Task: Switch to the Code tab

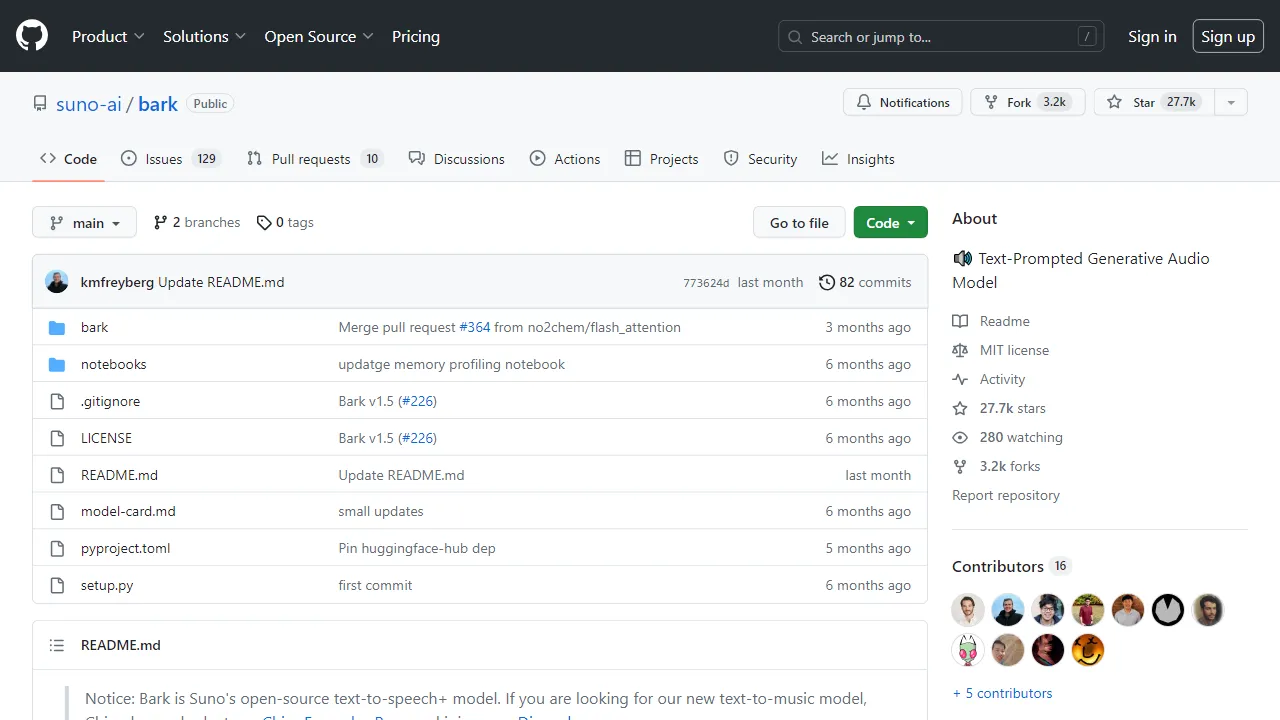Action: [68, 159]
